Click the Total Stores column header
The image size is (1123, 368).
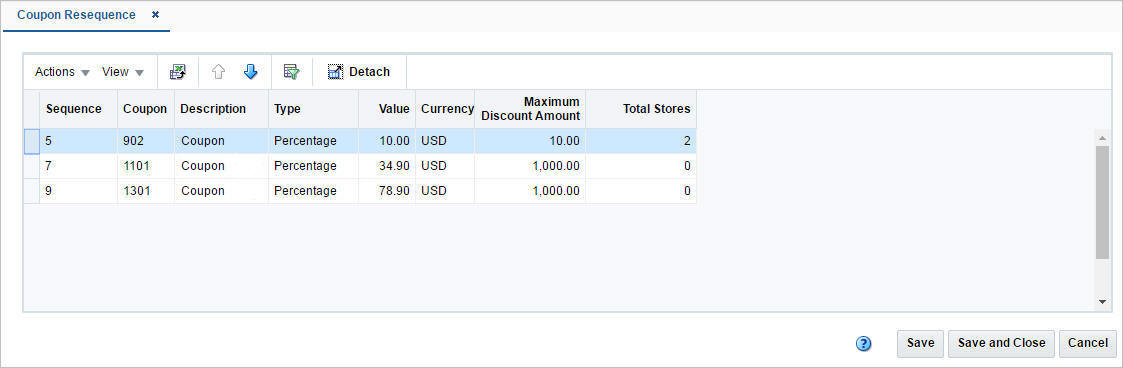641,109
